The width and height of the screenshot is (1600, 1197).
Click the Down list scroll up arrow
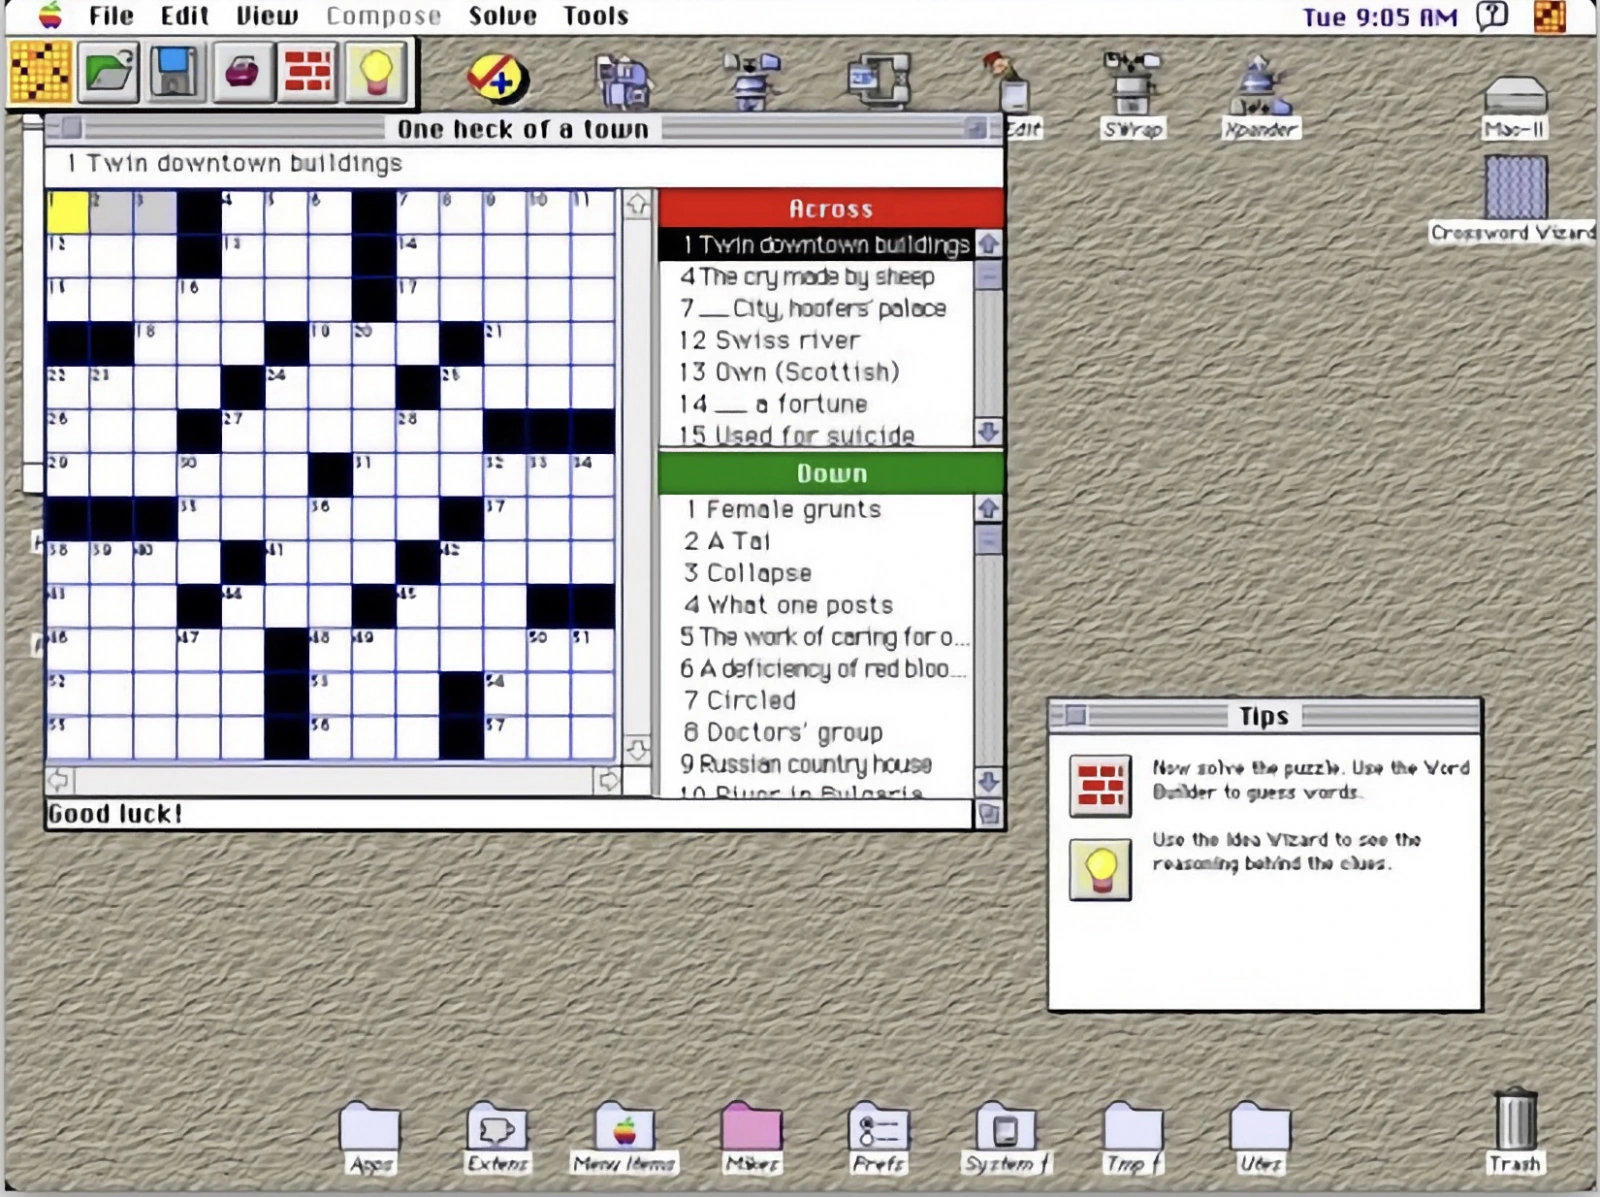988,508
